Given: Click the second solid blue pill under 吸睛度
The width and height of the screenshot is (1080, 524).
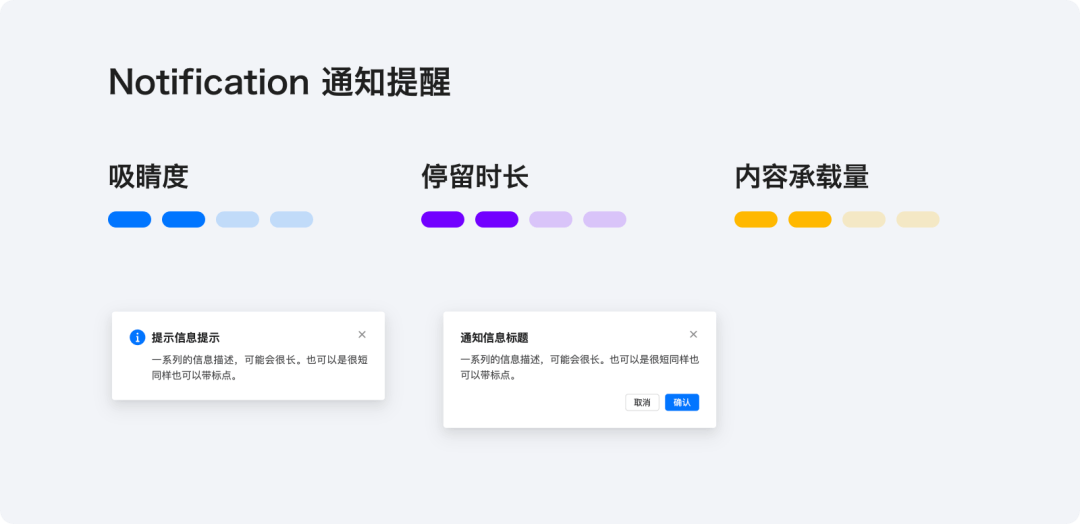Looking at the screenshot, I should tap(183, 220).
